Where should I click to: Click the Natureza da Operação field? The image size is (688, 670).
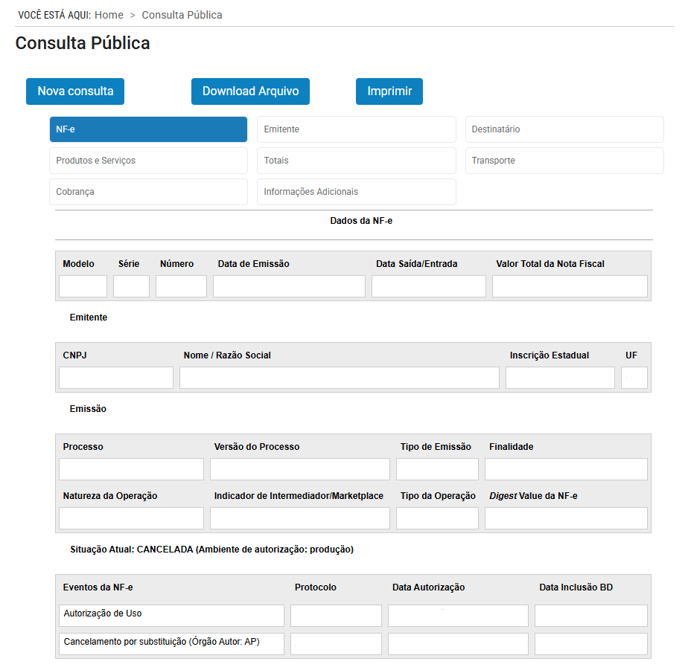click(131, 518)
